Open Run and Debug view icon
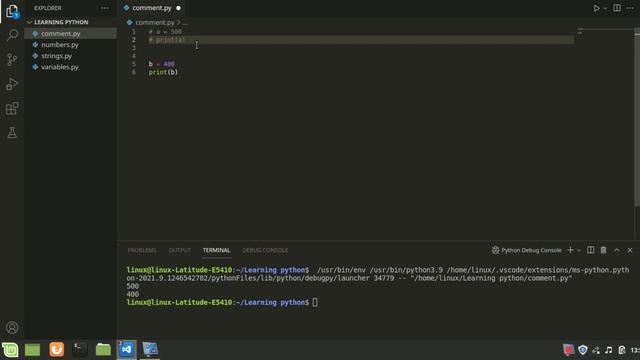 pos(12,84)
